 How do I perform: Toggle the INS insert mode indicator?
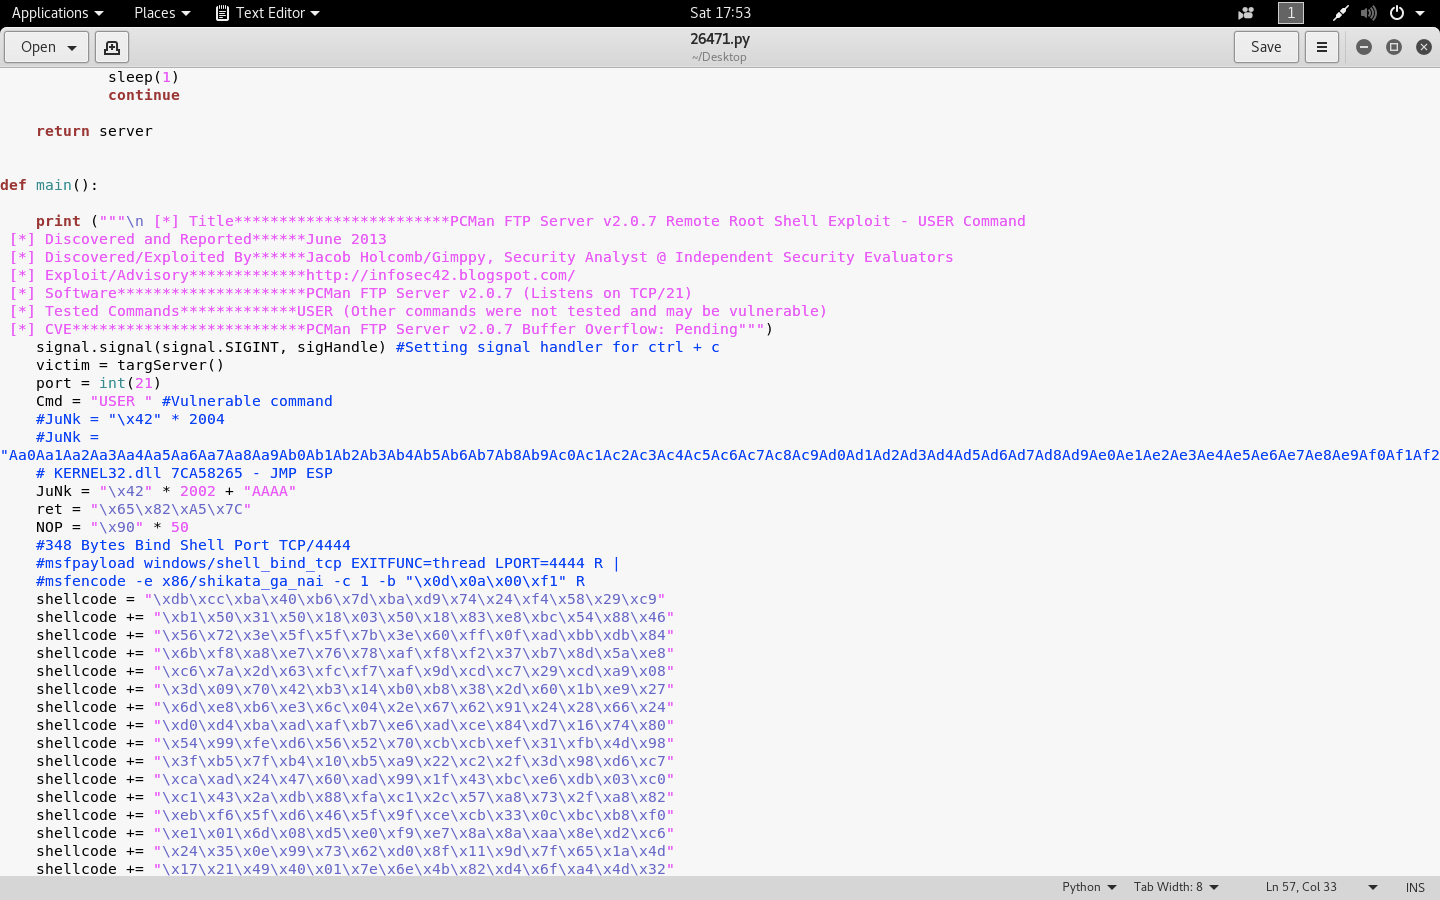[1415, 887]
